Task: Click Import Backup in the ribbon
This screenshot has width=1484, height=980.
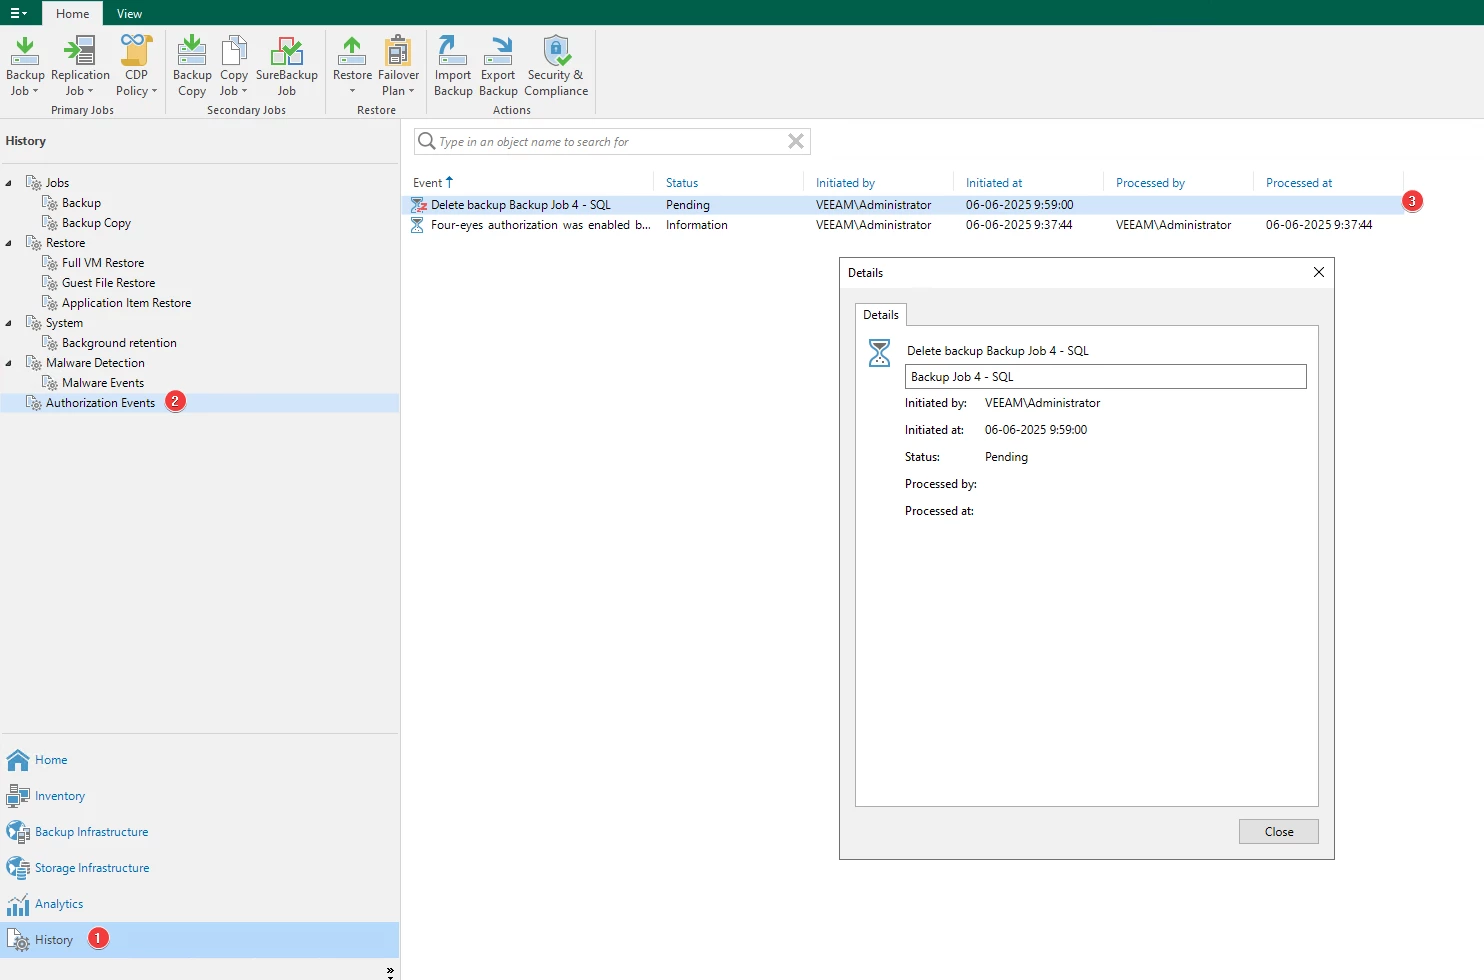Action: pos(453,52)
